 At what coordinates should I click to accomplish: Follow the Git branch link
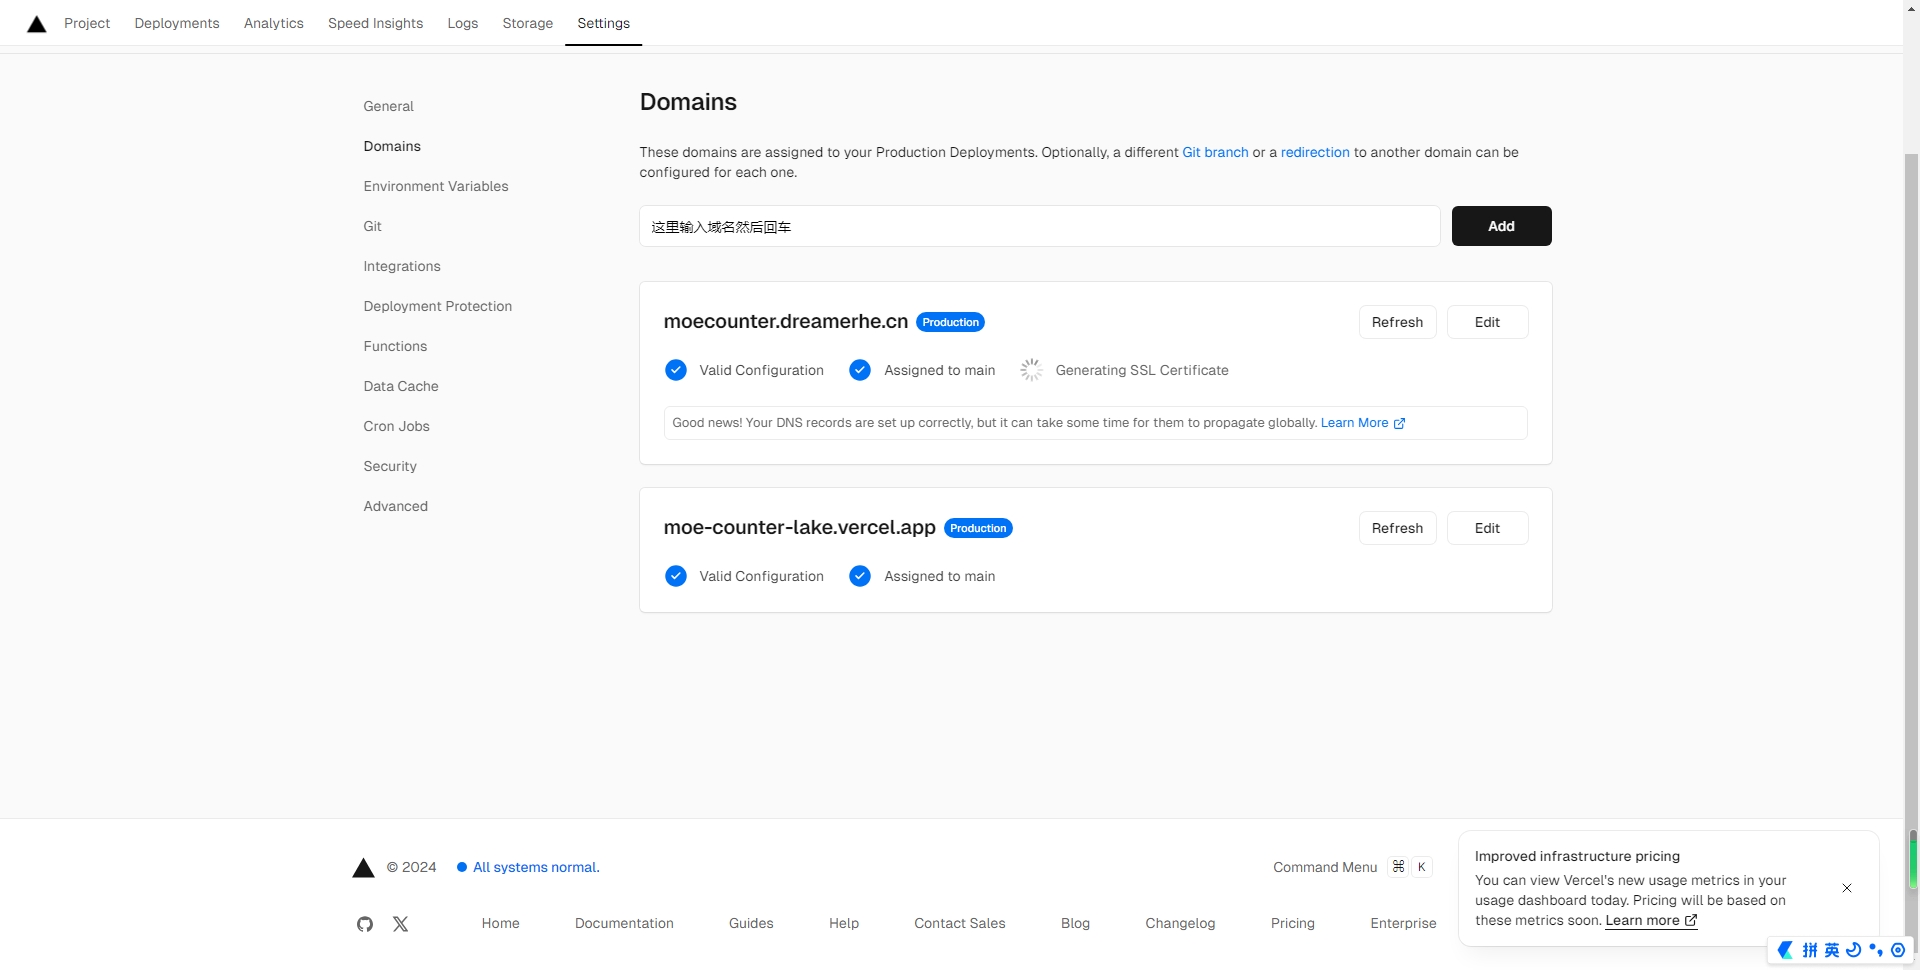pos(1215,152)
